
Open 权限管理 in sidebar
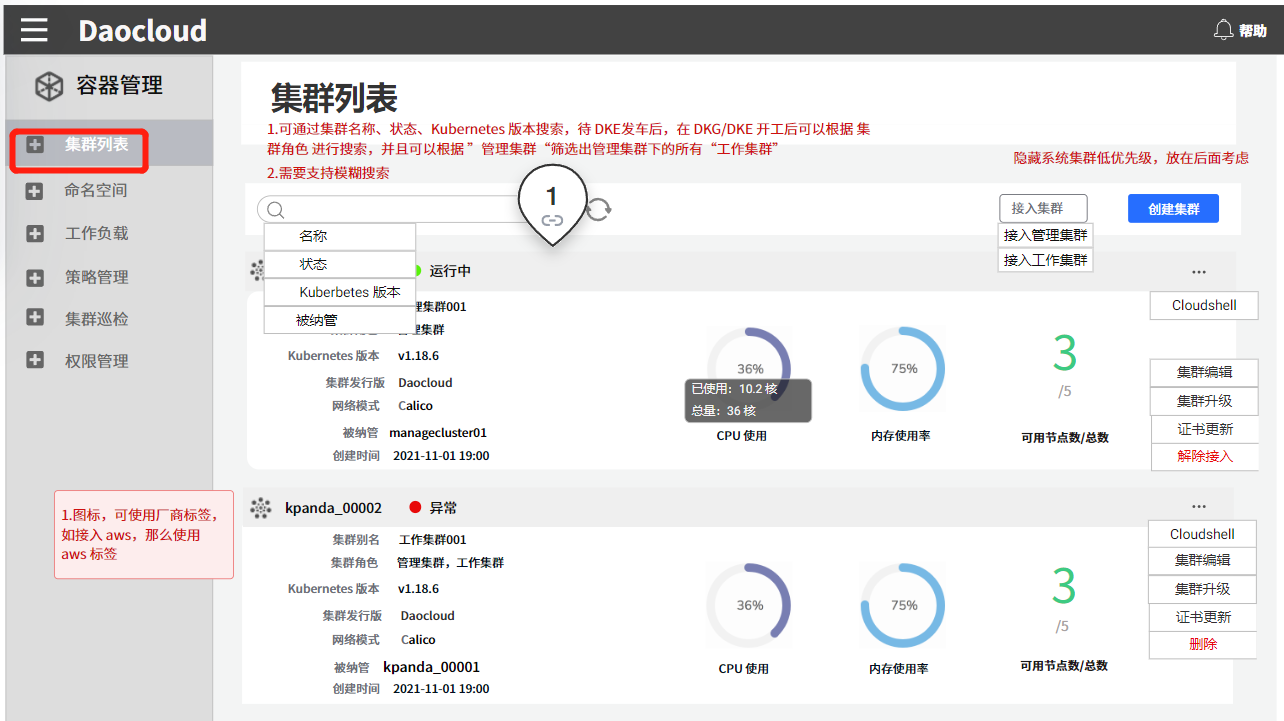point(96,361)
